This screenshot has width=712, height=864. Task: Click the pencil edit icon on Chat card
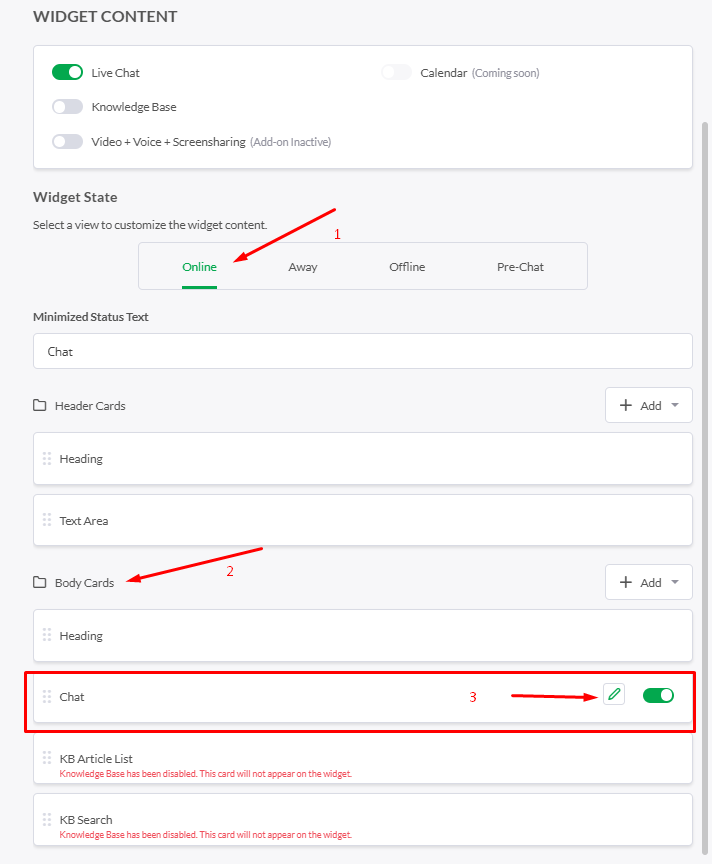(x=614, y=694)
